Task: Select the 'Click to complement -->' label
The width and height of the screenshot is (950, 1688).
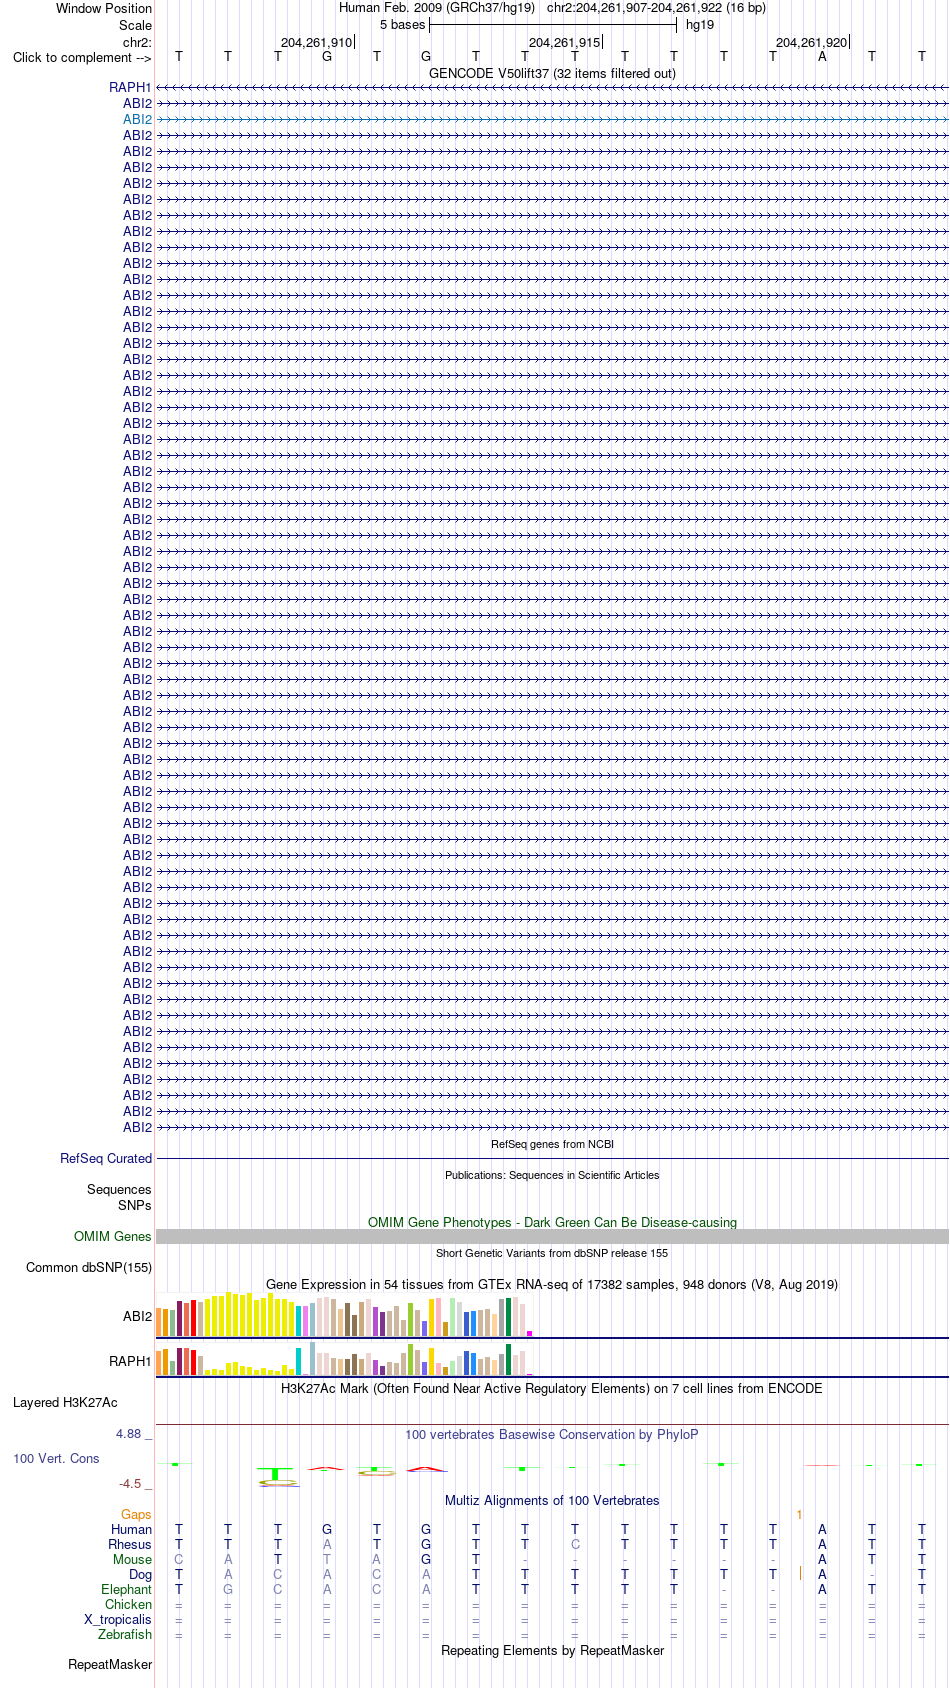Action: point(82,57)
